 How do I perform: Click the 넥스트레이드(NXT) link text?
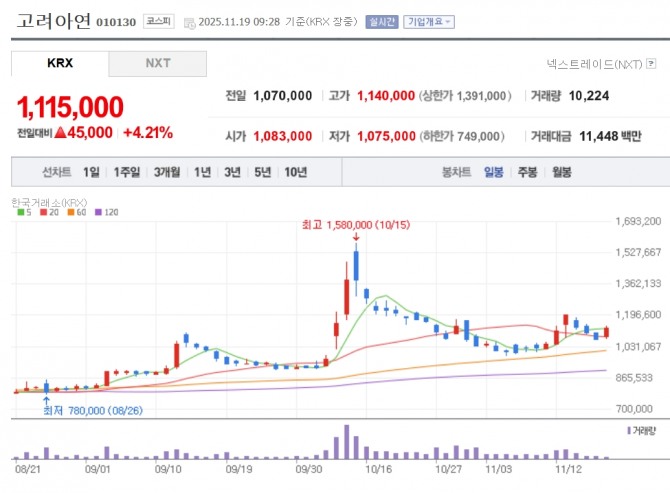click(594, 64)
